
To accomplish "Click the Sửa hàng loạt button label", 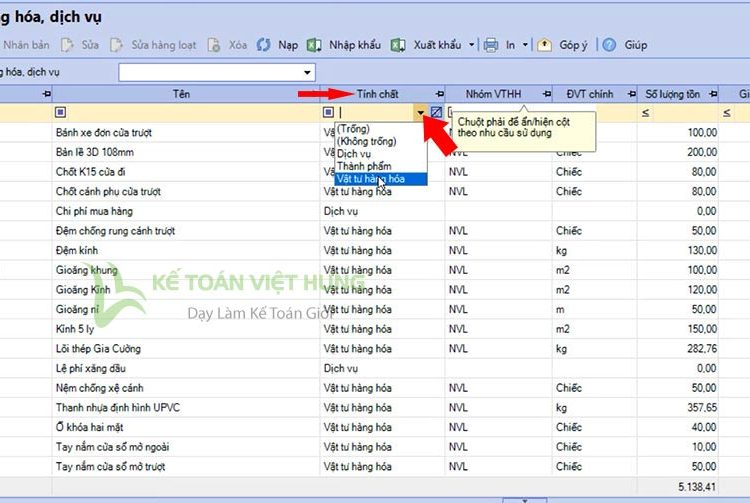I will pyautogui.click(x=164, y=45).
